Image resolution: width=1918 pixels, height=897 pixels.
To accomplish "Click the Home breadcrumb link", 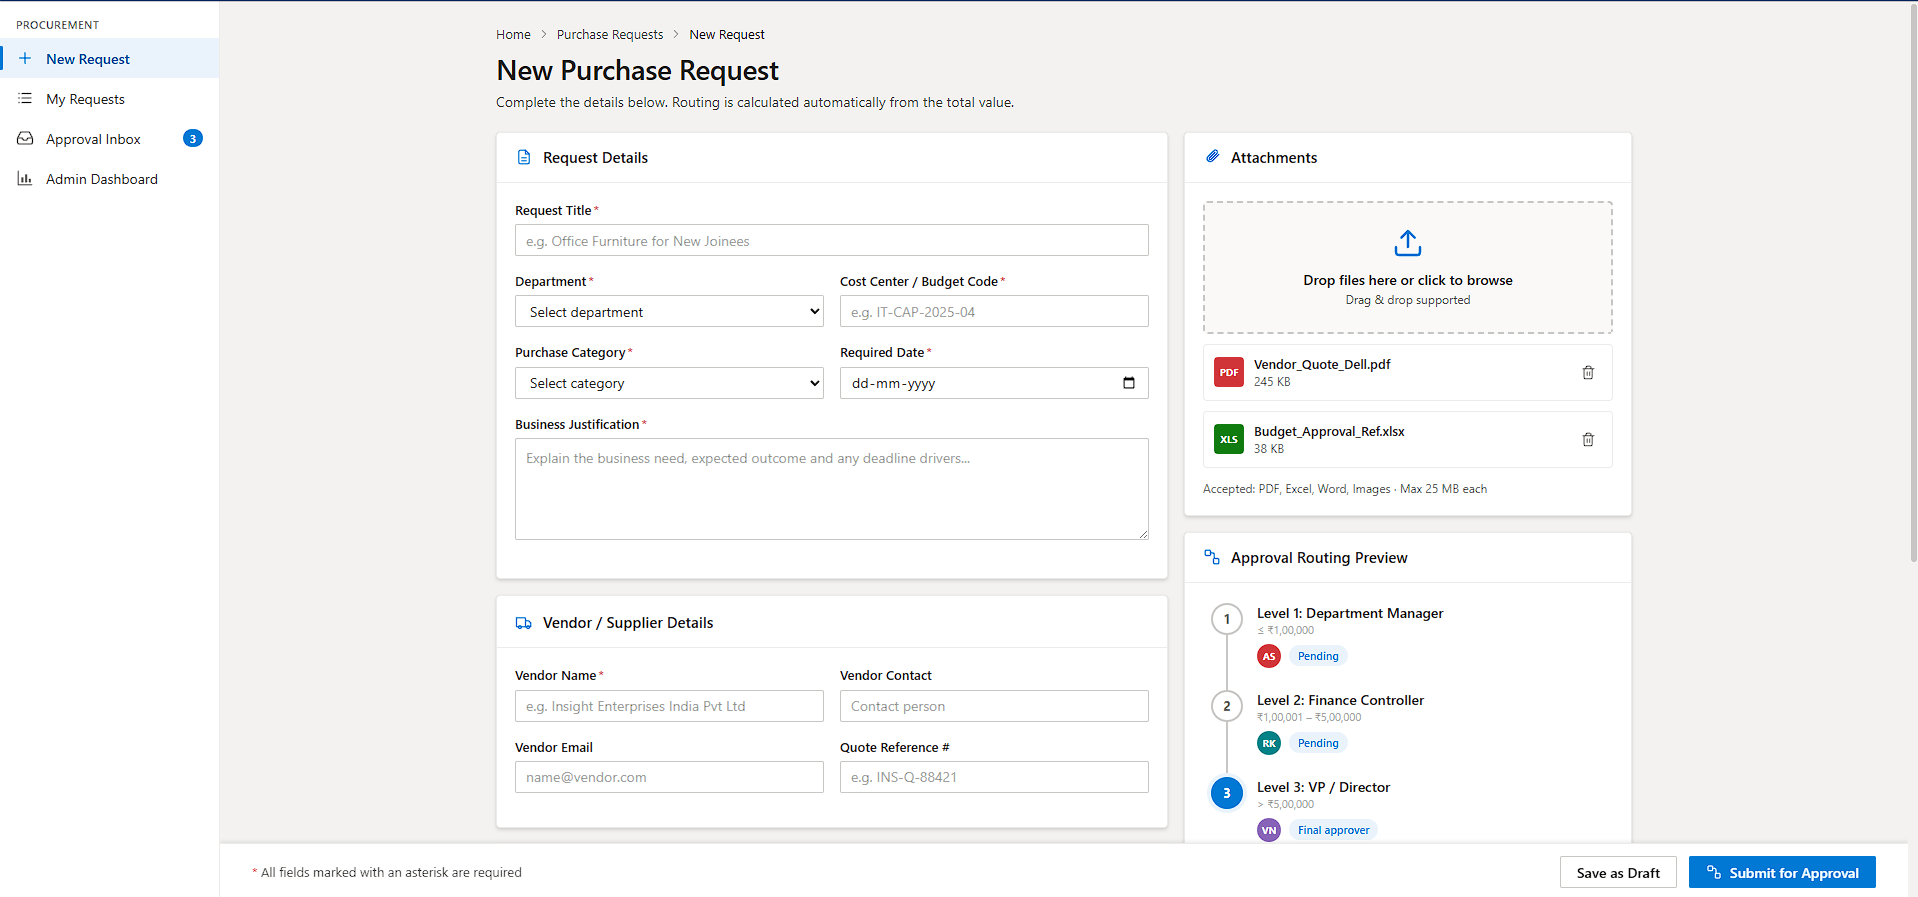I will 513,34.
